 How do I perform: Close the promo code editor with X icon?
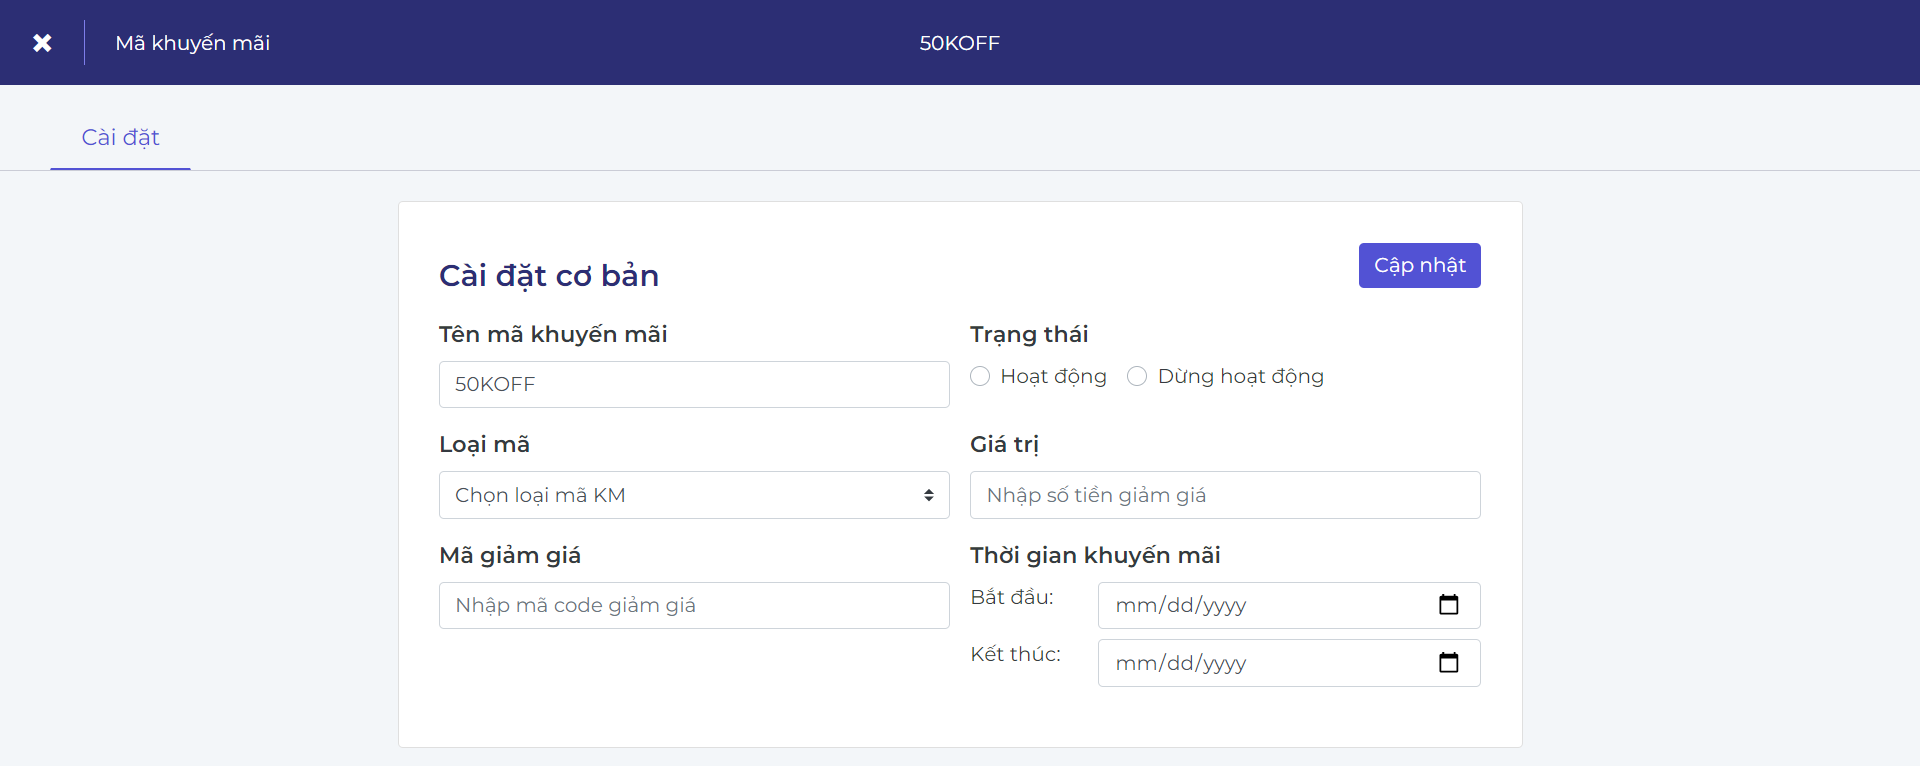[x=42, y=43]
